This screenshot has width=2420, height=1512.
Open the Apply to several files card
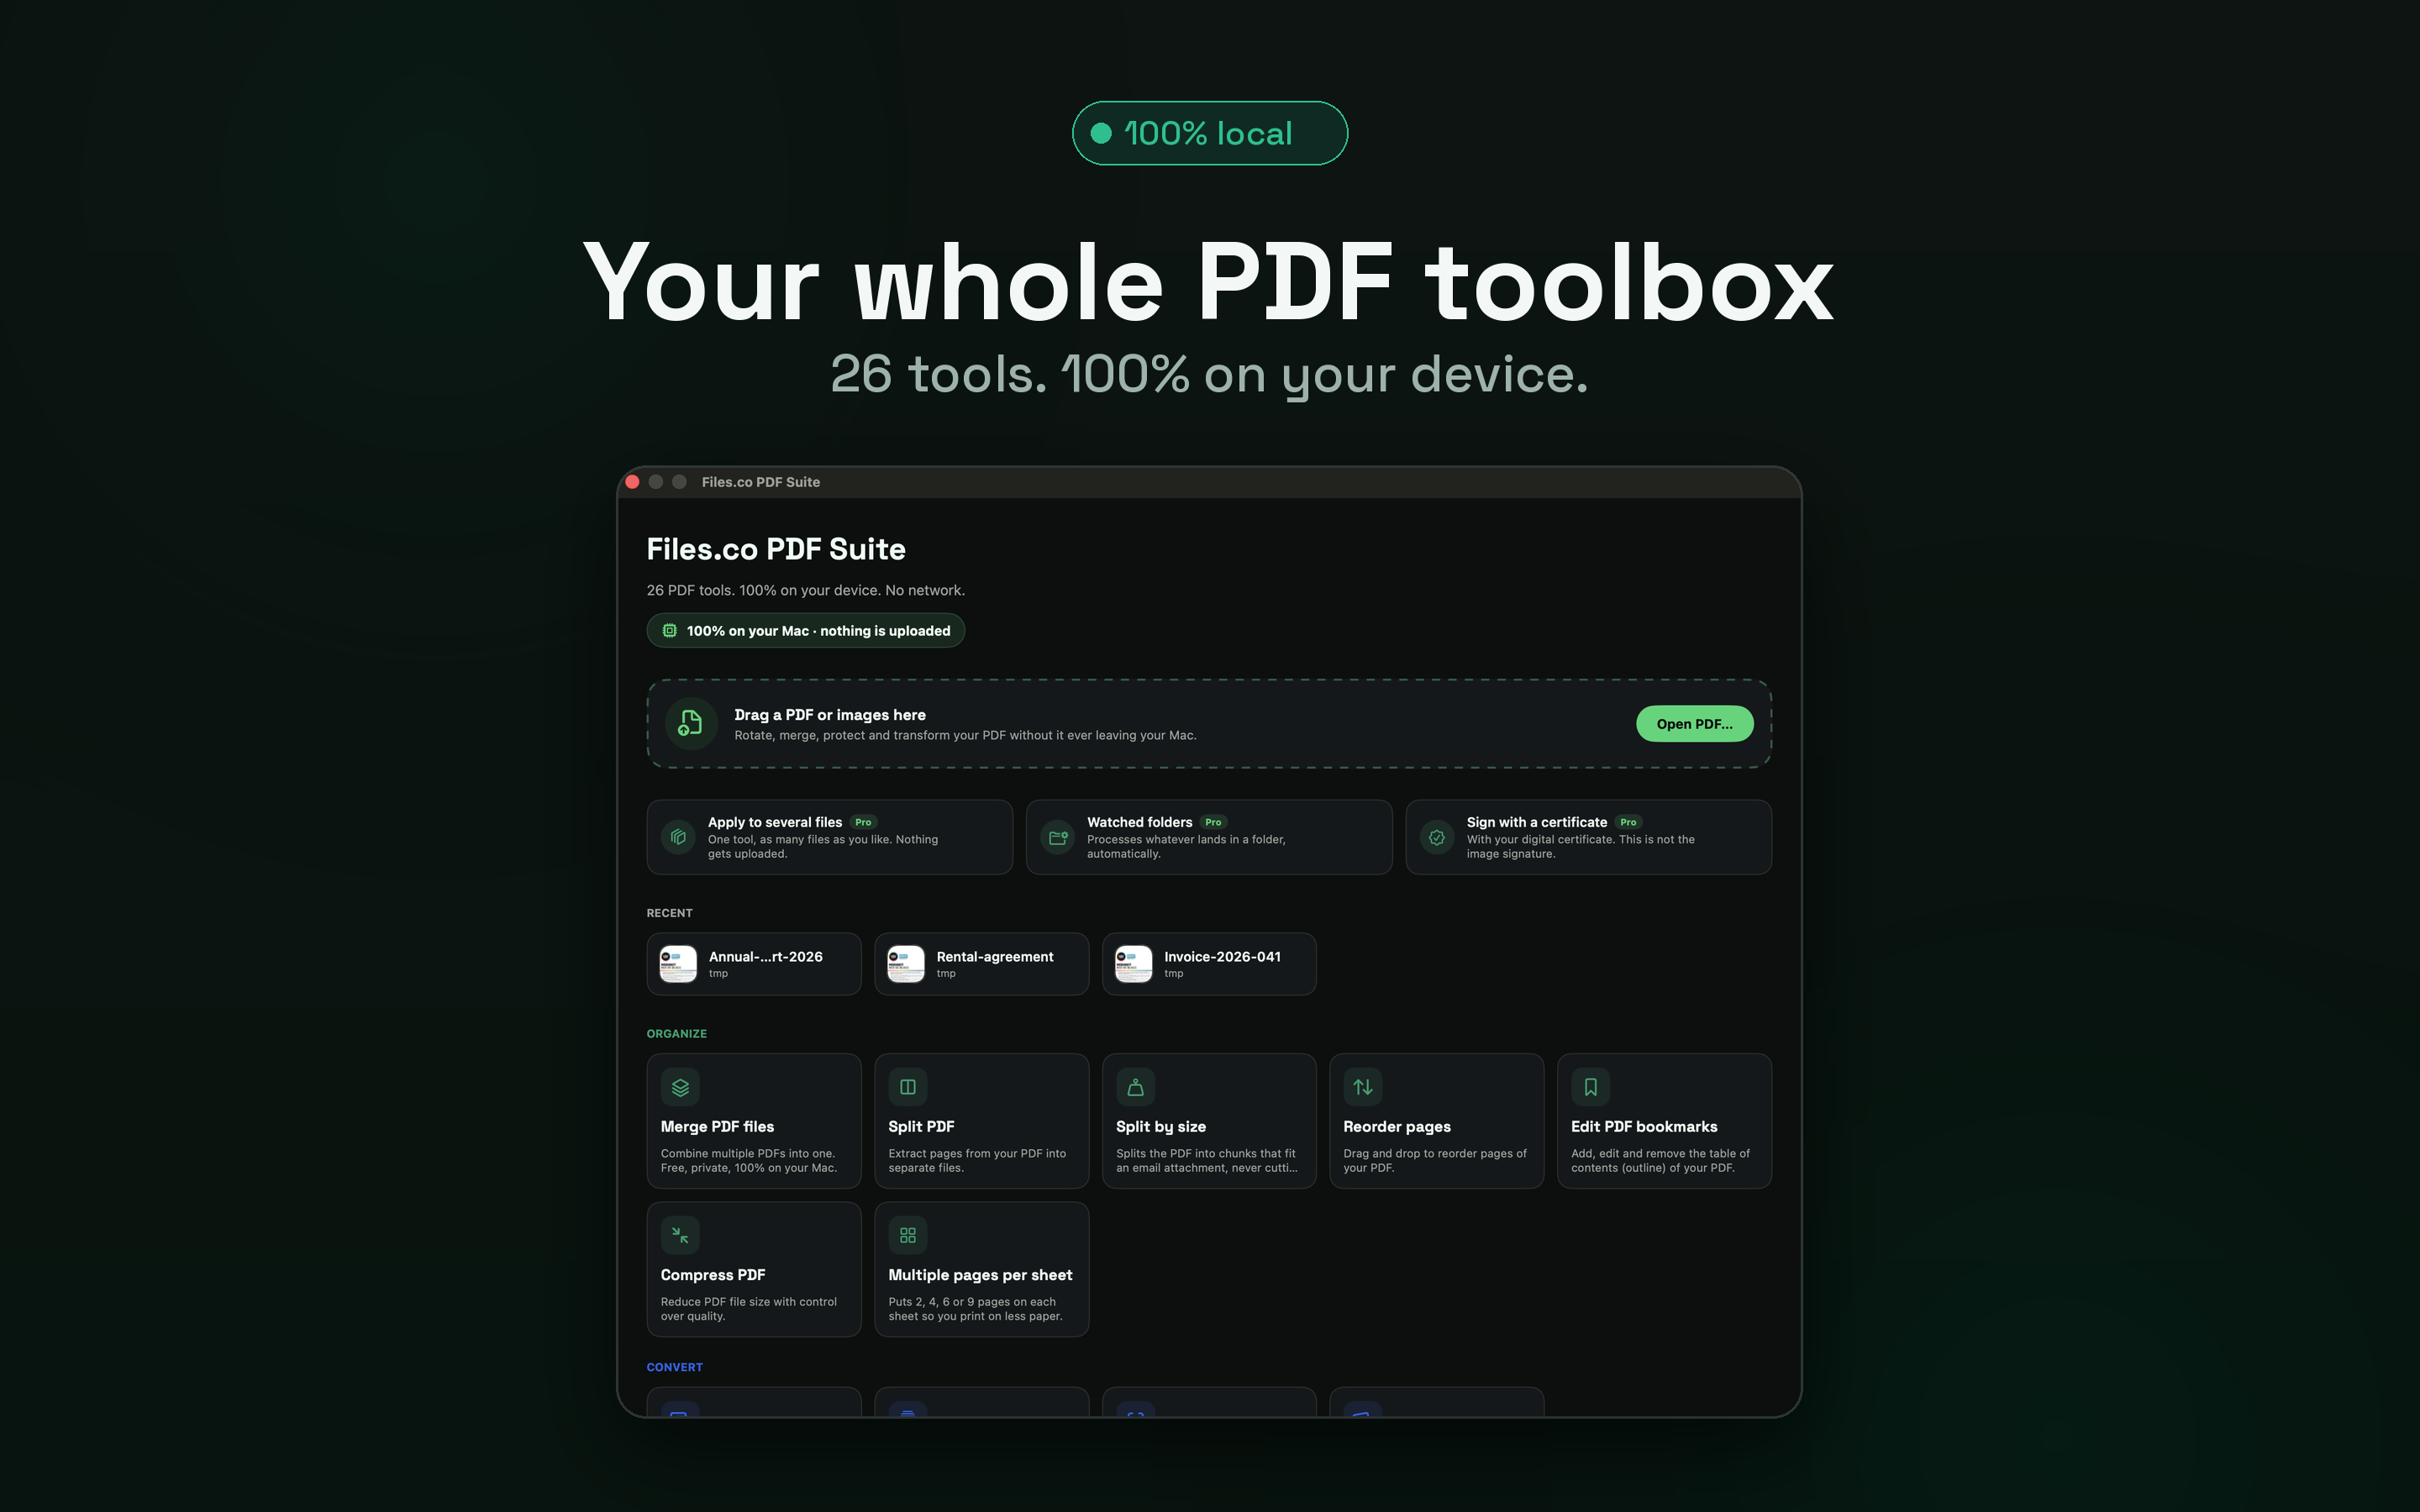[x=829, y=837]
